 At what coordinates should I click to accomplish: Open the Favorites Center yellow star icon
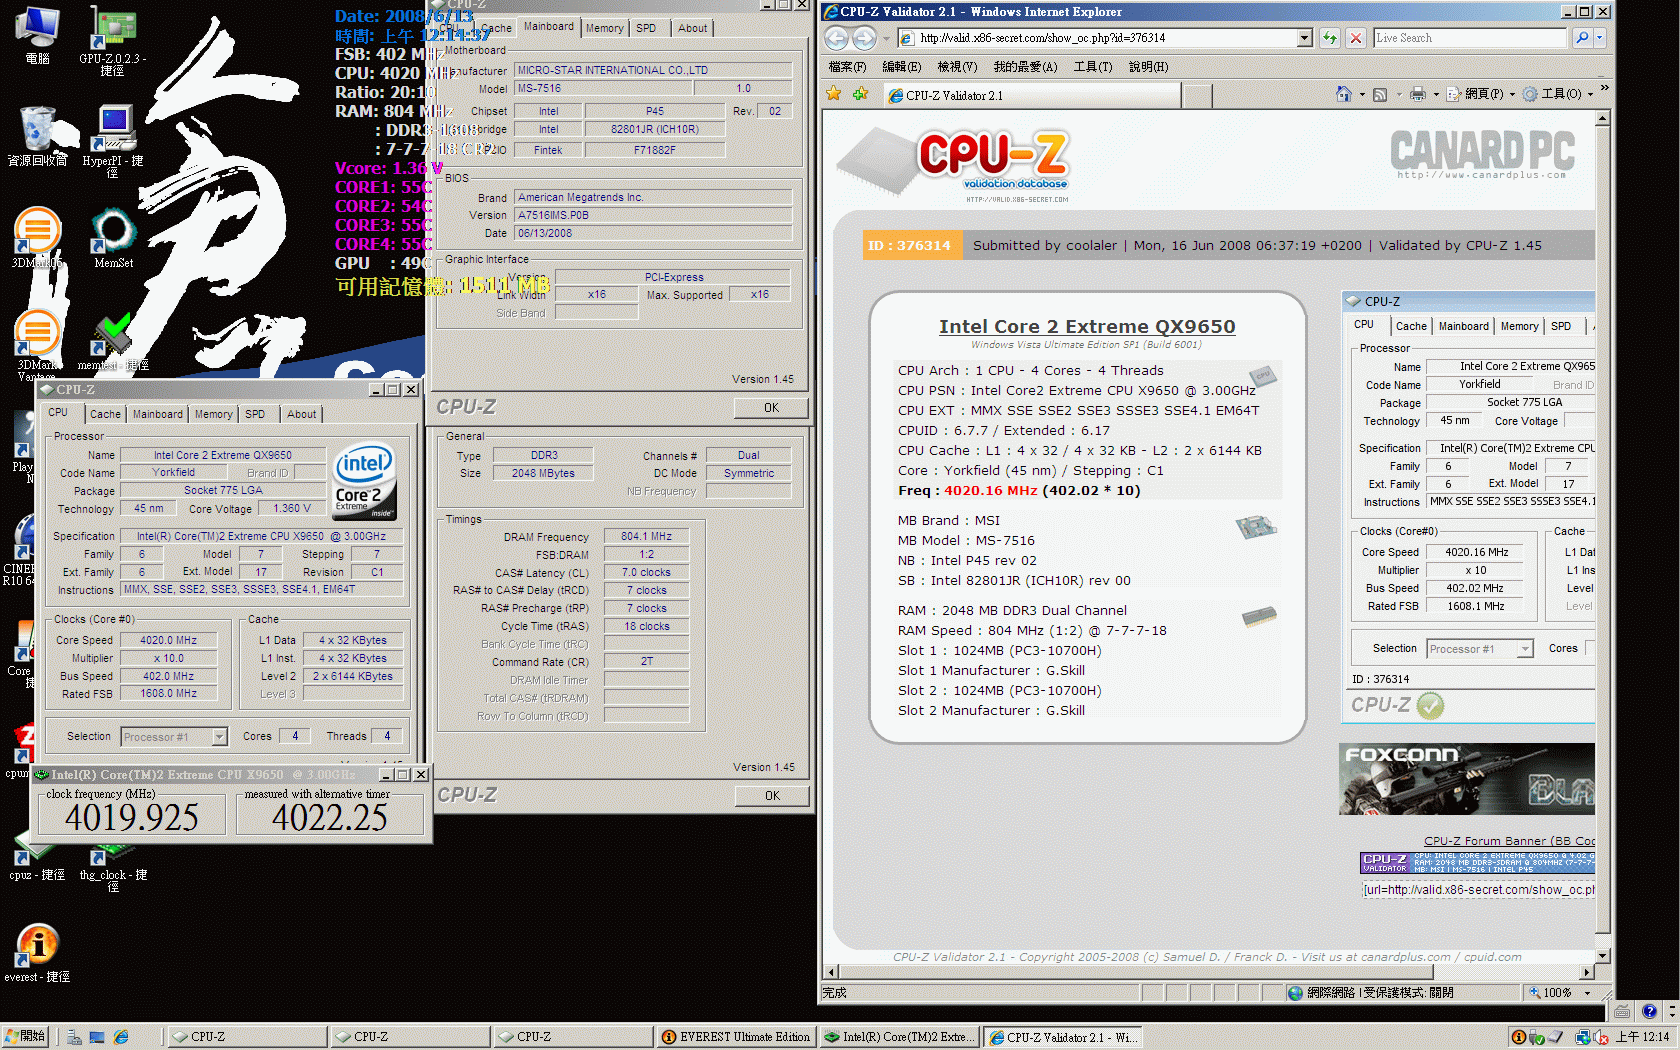[x=834, y=94]
